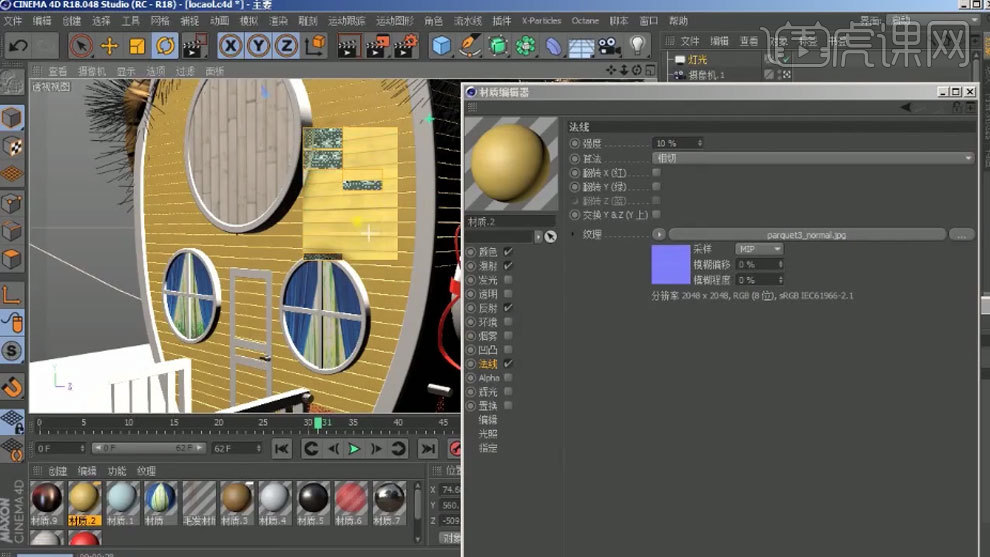Enable the Alpha channel checkbox
The image size is (990, 557).
508,378
